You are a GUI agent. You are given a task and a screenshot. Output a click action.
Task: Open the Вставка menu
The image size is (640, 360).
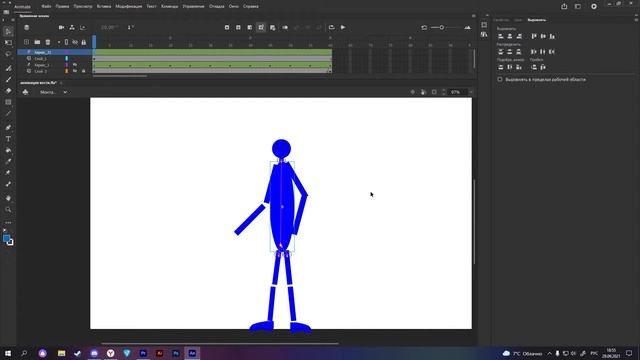[104, 7]
